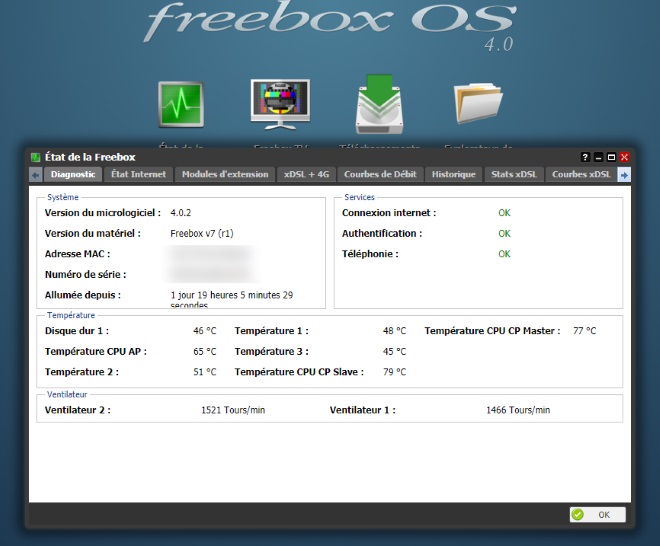This screenshot has height=546, width=660.
Task: Click the blurred serial number value
Action: [x=210, y=274]
